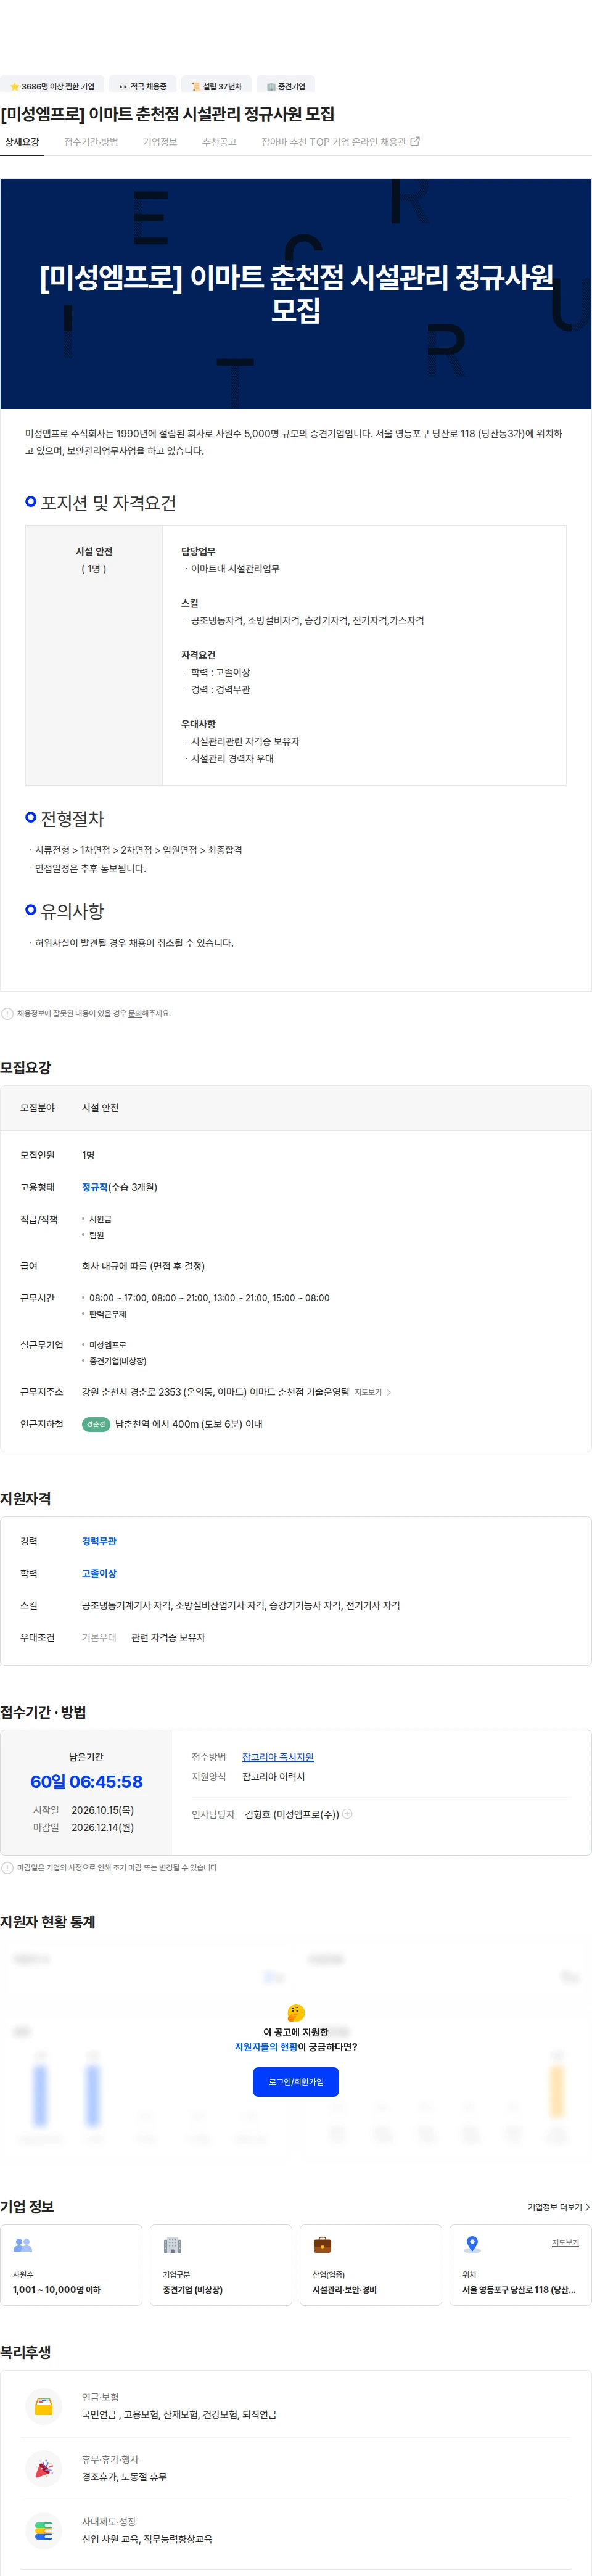Click the people icon in 사원수 card
This screenshot has width=592, height=2576.
tap(23, 2245)
